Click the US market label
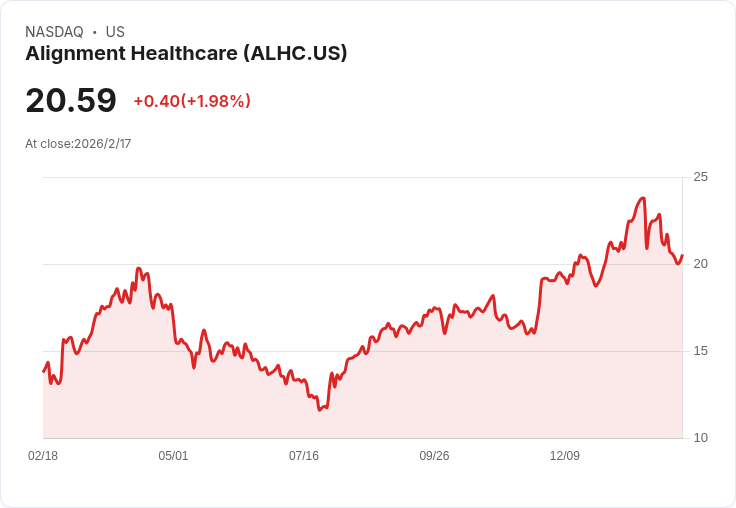 (115, 31)
